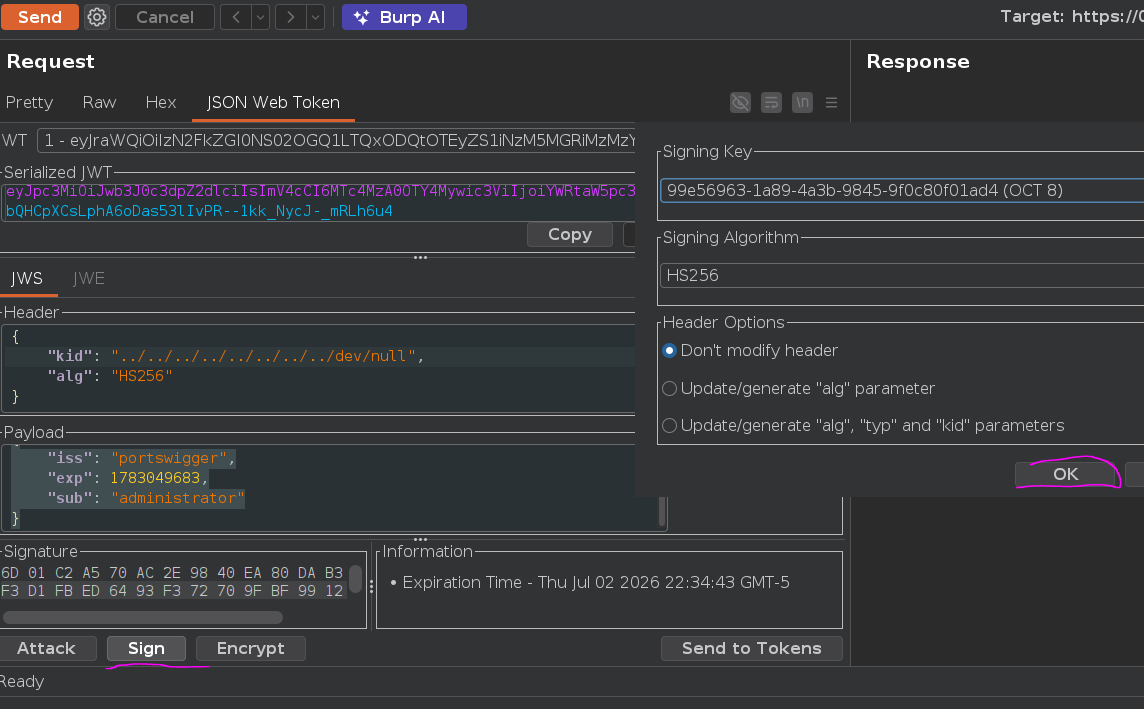Viewport: 1144px width, 709px height.
Task: Go to next request with forward arrow
Action: [x=290, y=17]
